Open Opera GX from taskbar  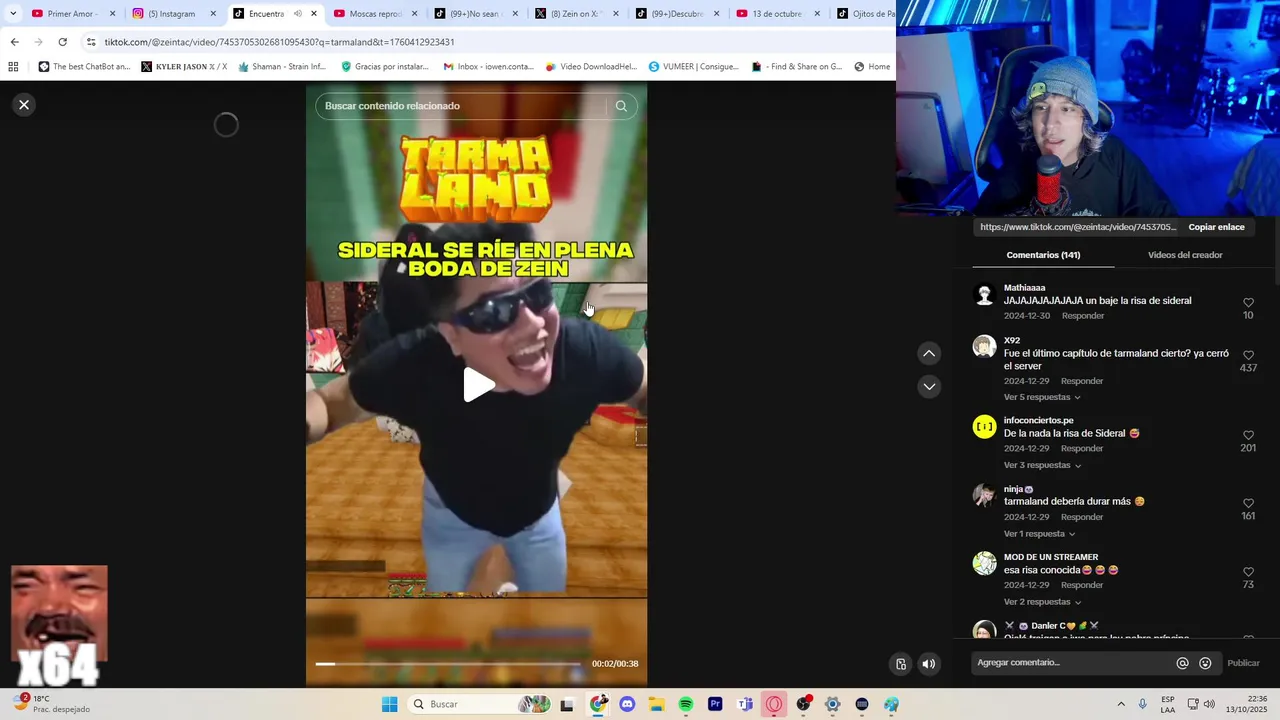[x=774, y=704]
